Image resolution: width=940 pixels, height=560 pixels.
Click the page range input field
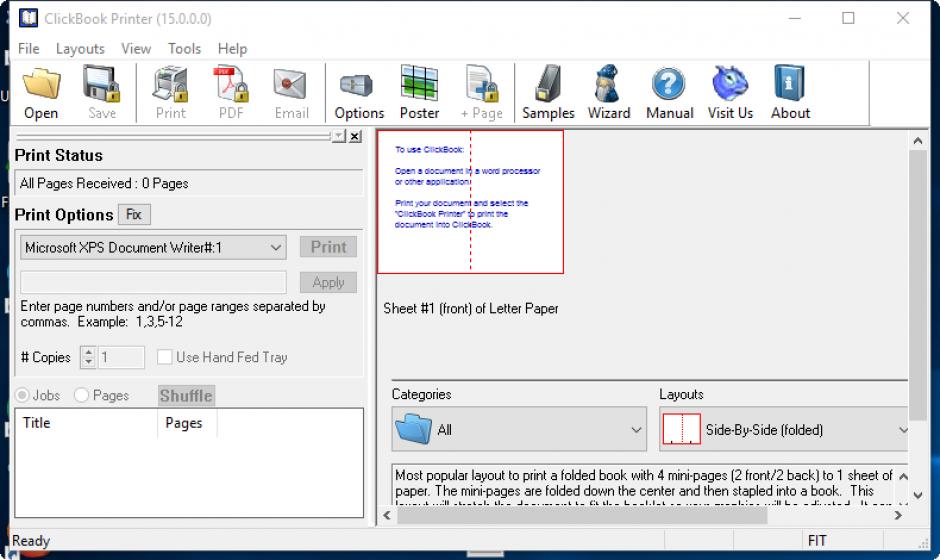tap(153, 282)
